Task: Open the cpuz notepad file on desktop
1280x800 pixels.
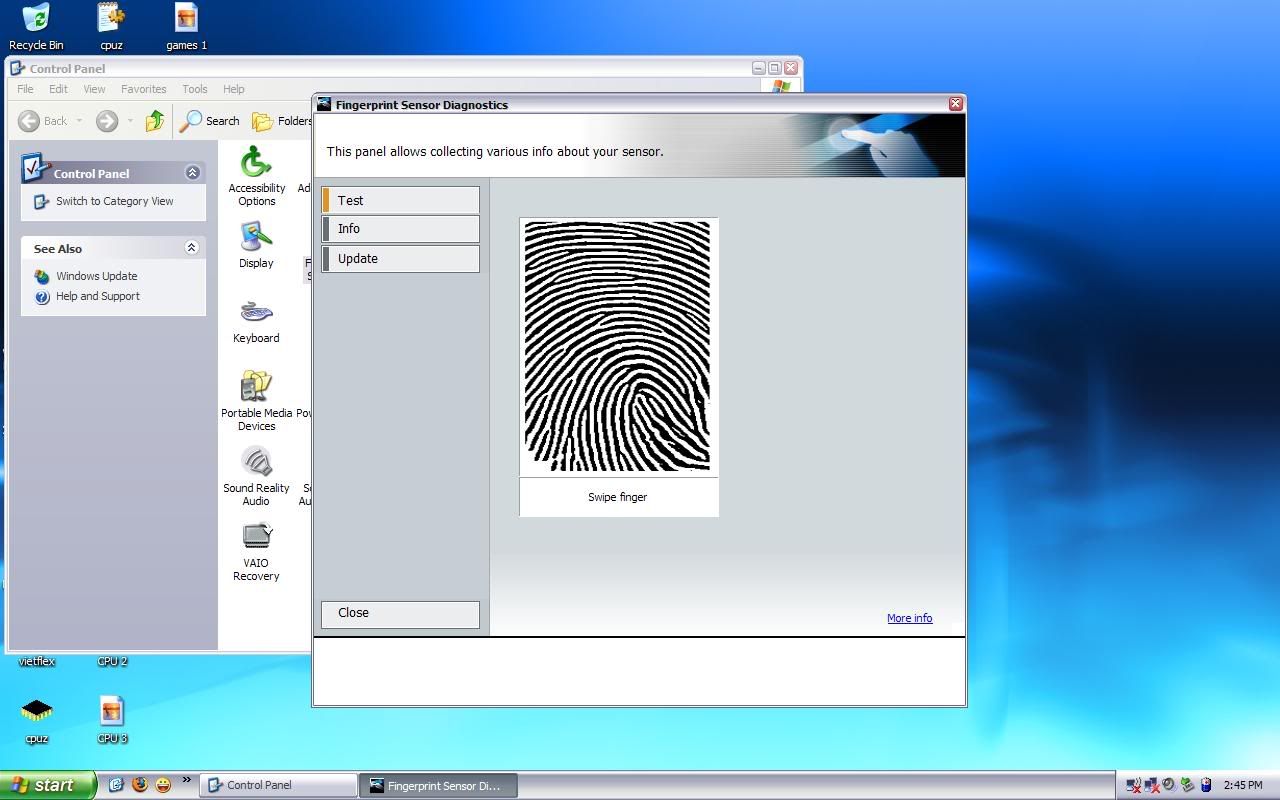Action: point(111,27)
